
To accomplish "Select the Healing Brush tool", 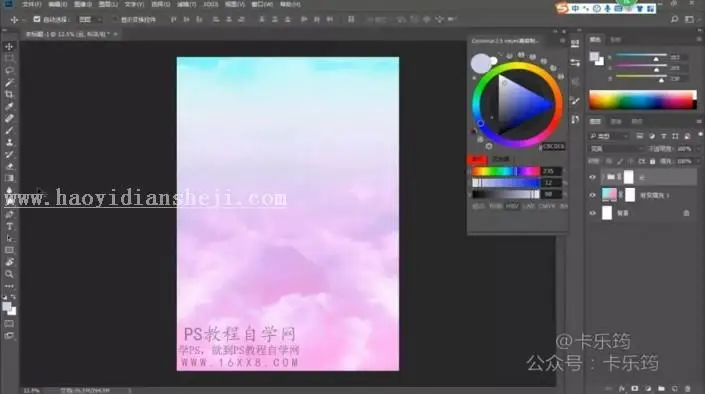I will click(9, 118).
